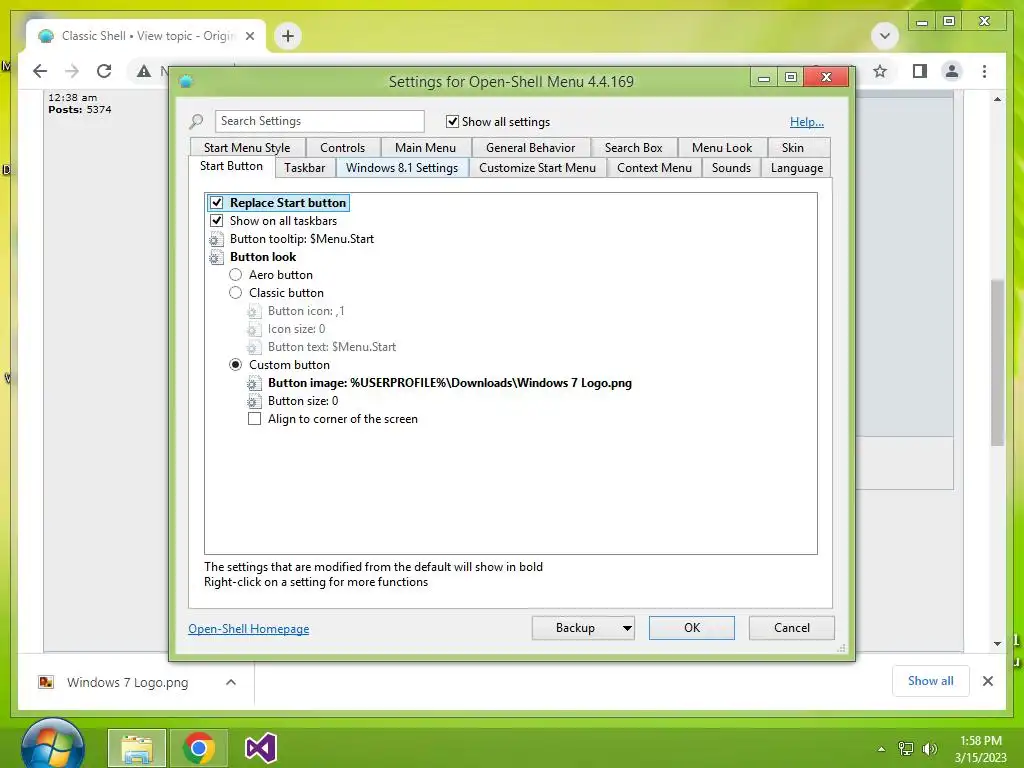The height and width of the screenshot is (768, 1024).
Task: Open the Language tab
Action: (x=796, y=168)
